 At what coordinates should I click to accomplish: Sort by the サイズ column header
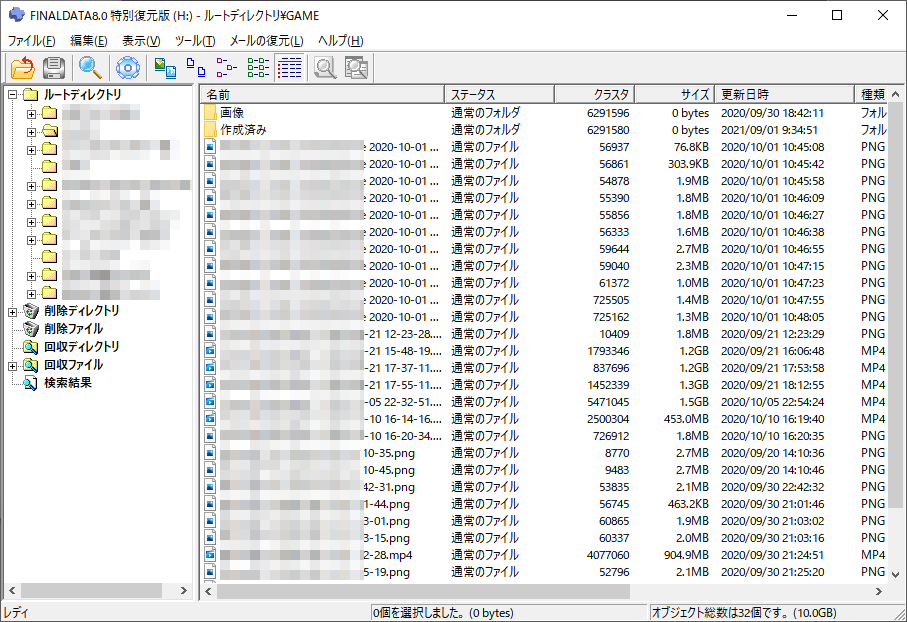(x=674, y=94)
